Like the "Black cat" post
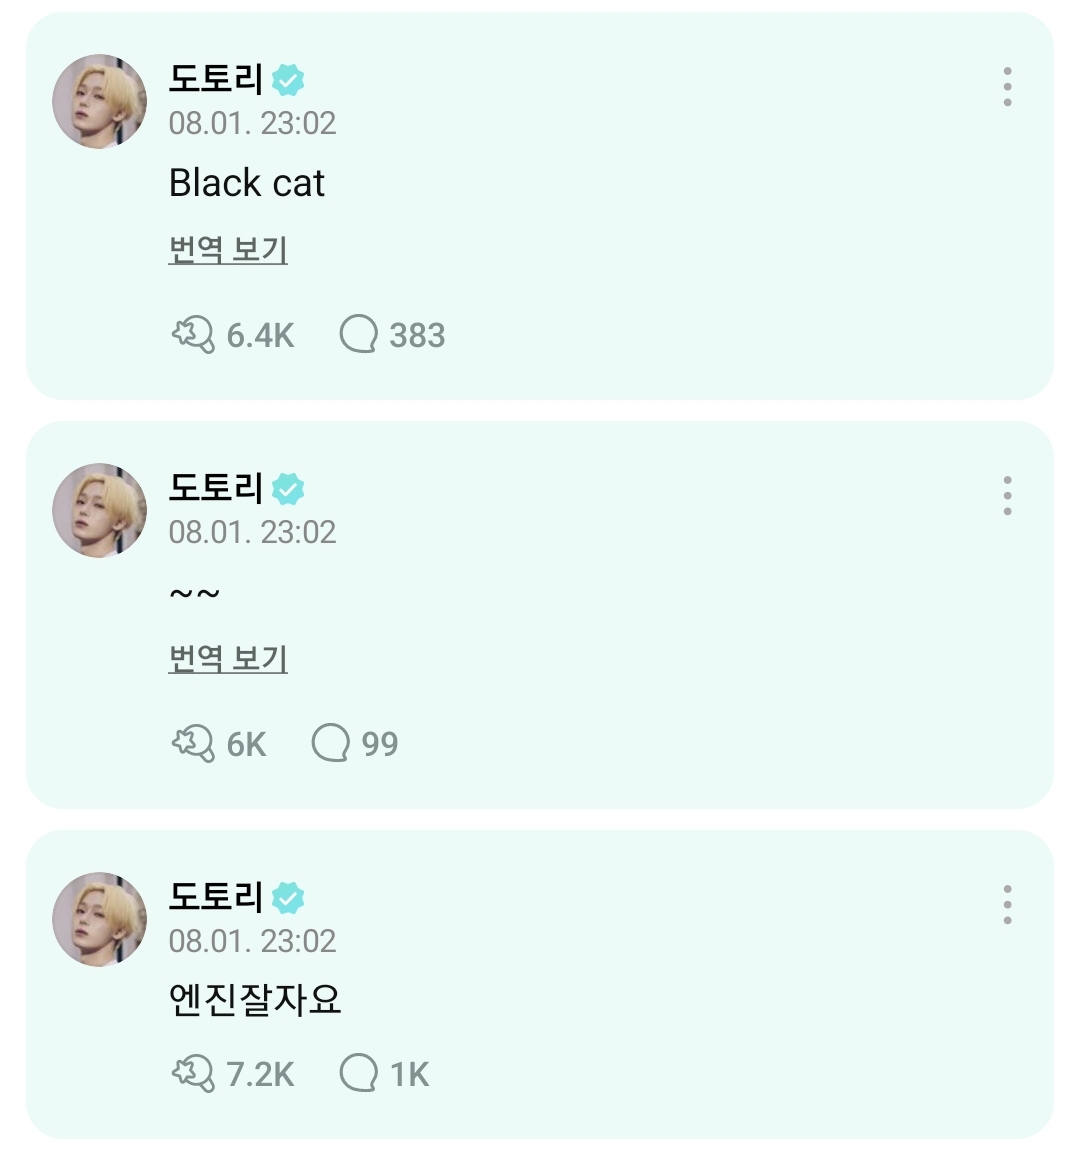 click(193, 335)
